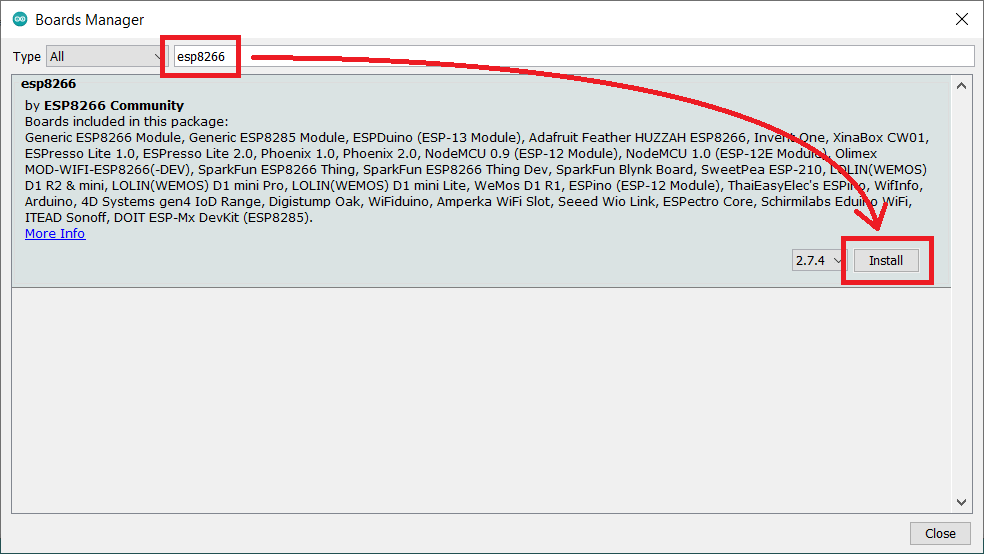The width and height of the screenshot is (984, 554).
Task: Click the Boards Manager title bar text
Action: 90,19
